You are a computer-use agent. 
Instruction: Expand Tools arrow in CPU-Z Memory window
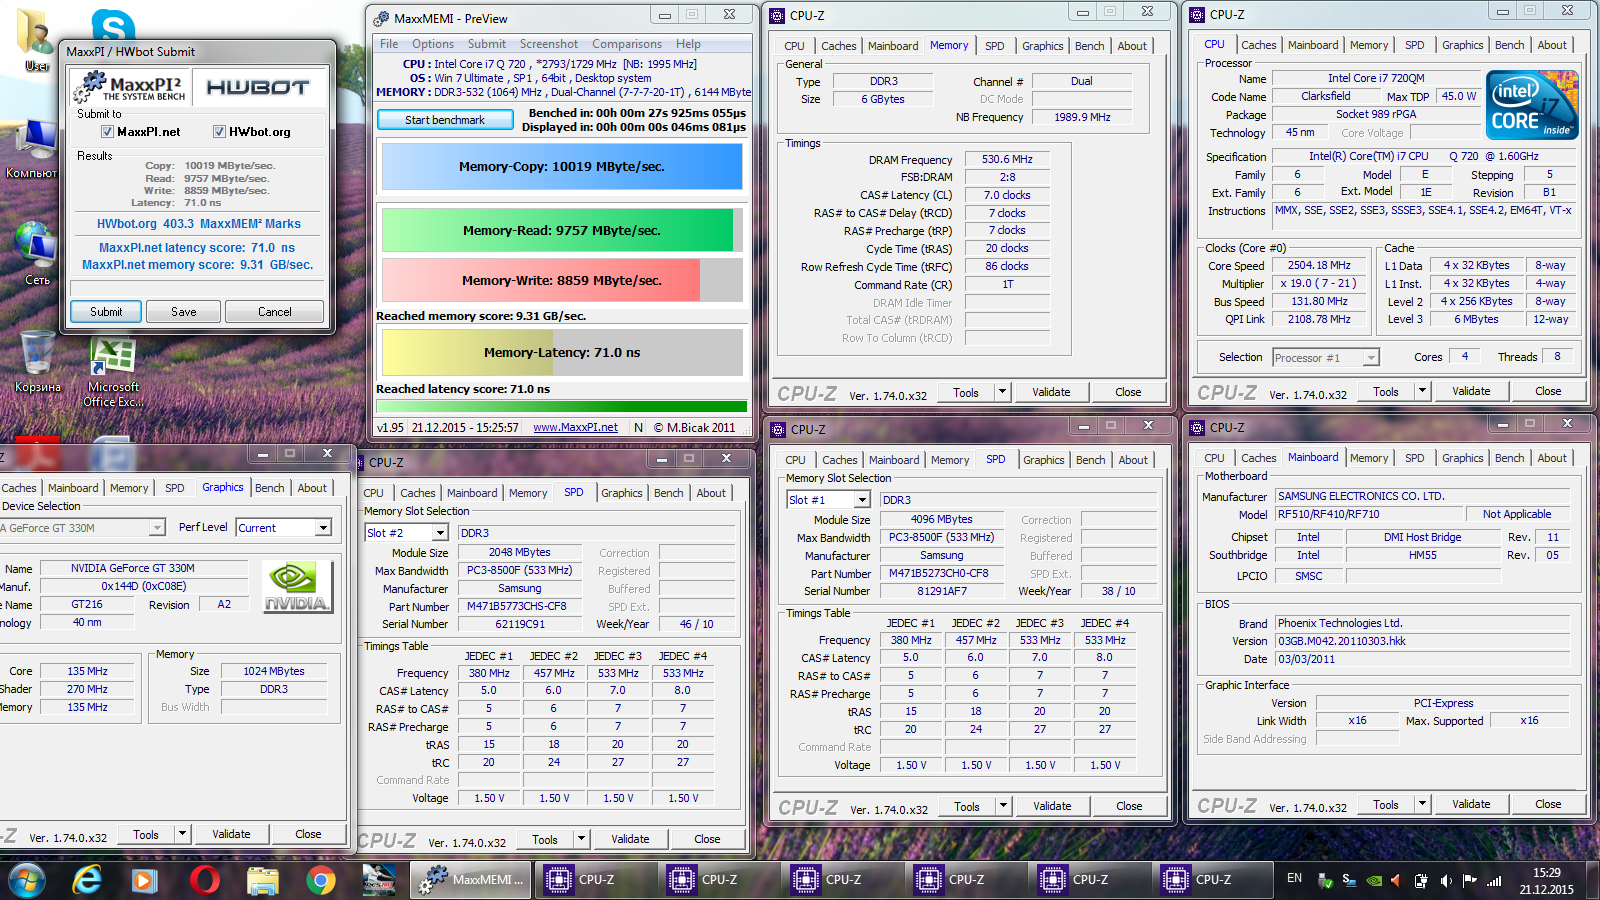click(1002, 392)
